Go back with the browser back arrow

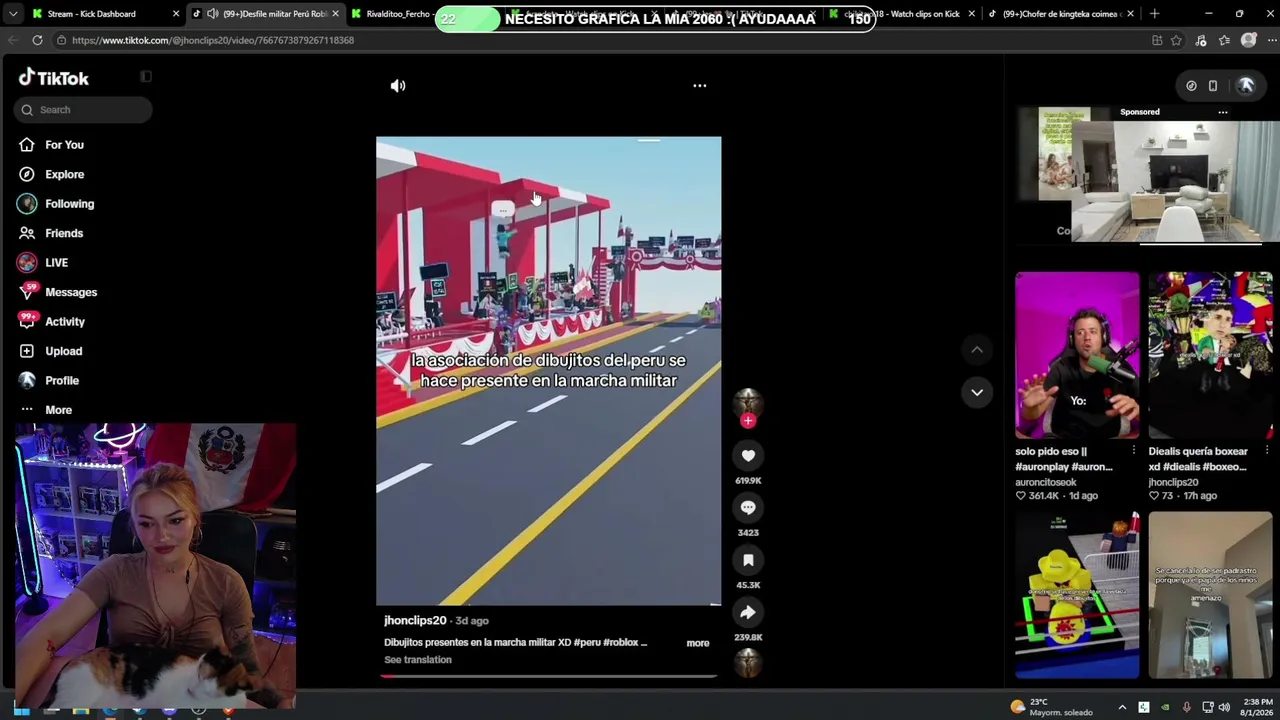point(13,40)
